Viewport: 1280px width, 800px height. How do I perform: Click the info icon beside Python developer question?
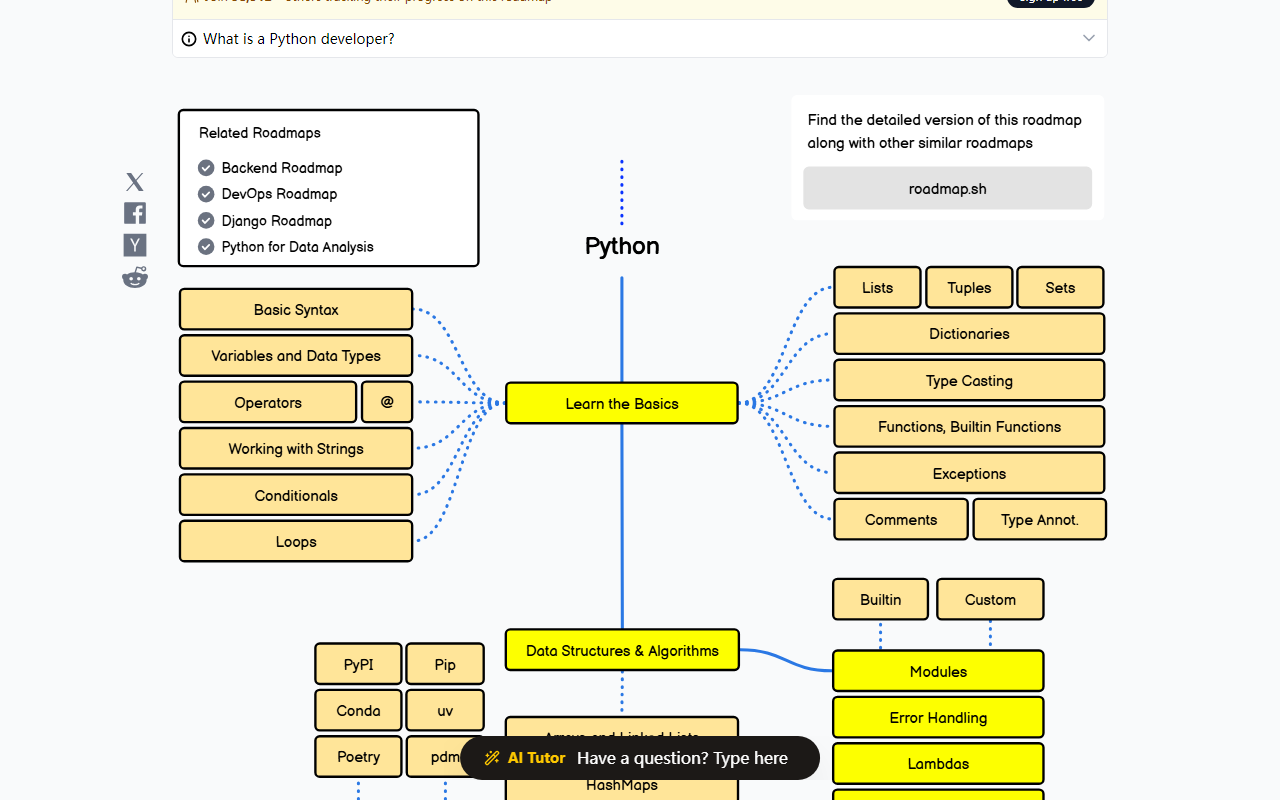189,39
